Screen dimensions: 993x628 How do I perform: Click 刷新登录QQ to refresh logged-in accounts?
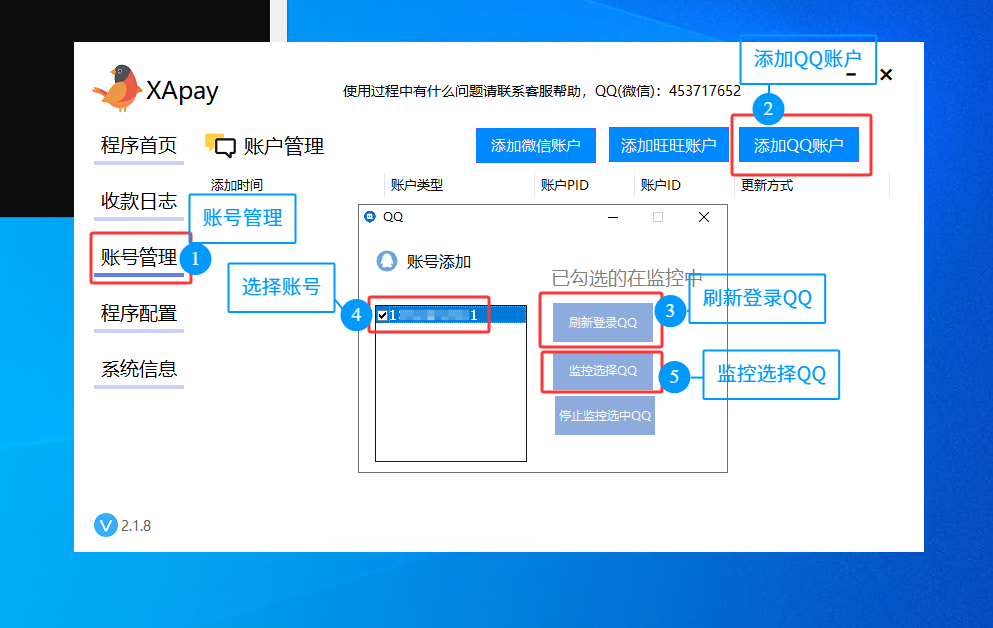point(602,322)
